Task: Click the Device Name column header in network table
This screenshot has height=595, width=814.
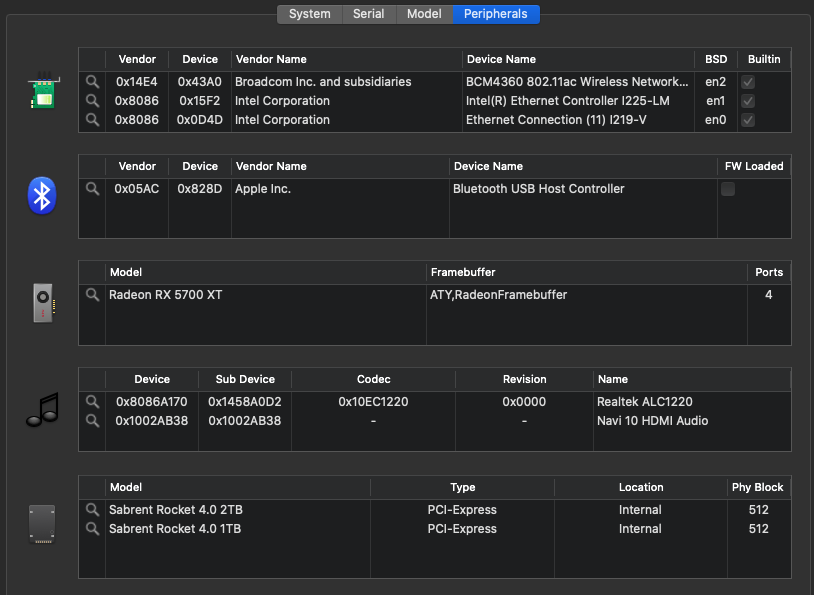Action: click(500, 60)
